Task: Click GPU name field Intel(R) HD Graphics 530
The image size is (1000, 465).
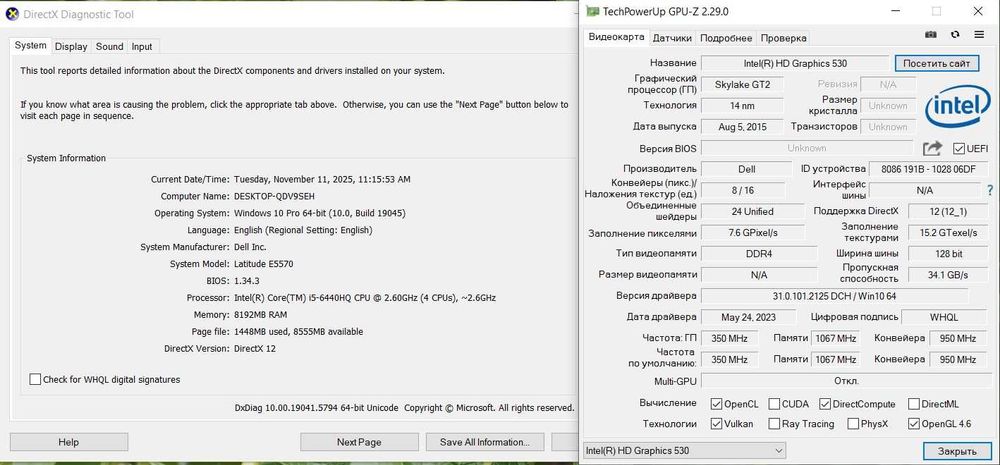Action: point(795,63)
